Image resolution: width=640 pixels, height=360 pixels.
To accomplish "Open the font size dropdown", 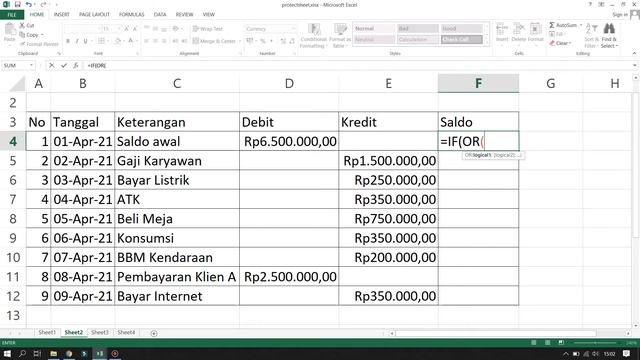I will pyautogui.click(x=119, y=29).
